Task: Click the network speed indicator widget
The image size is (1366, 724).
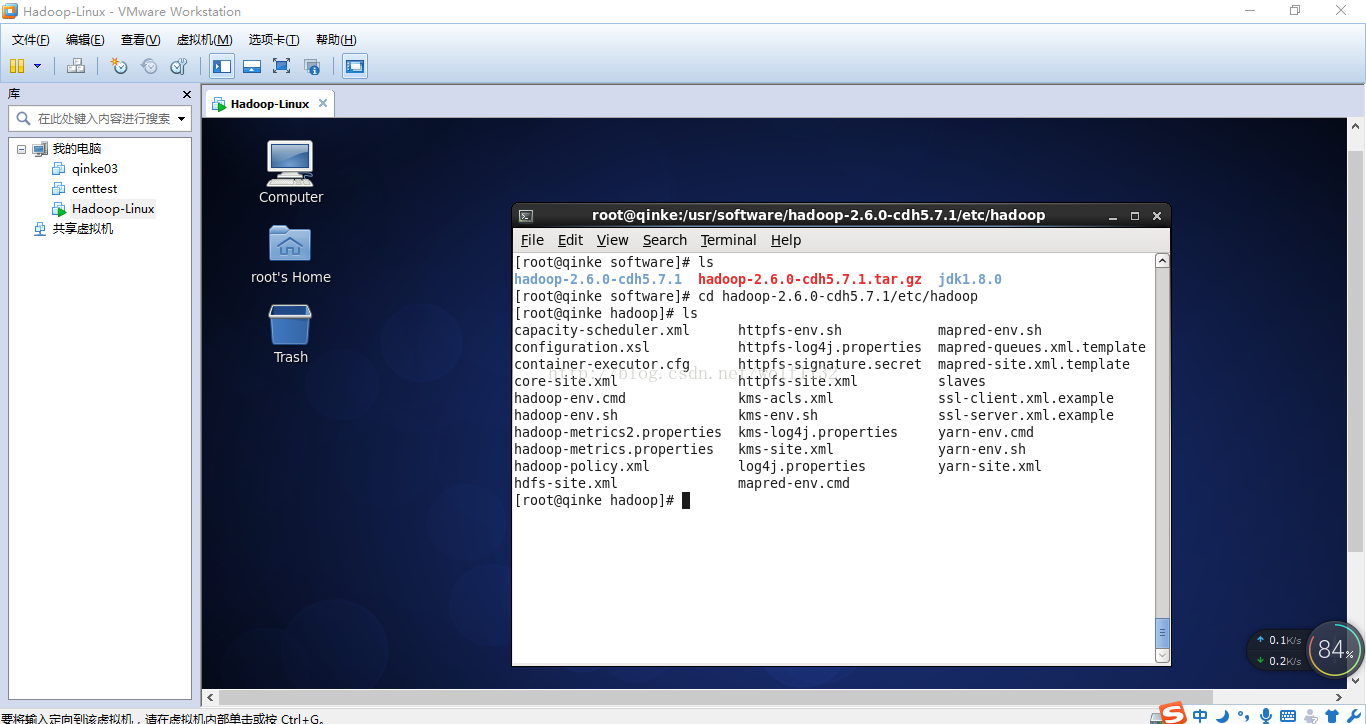Action: point(1277,650)
